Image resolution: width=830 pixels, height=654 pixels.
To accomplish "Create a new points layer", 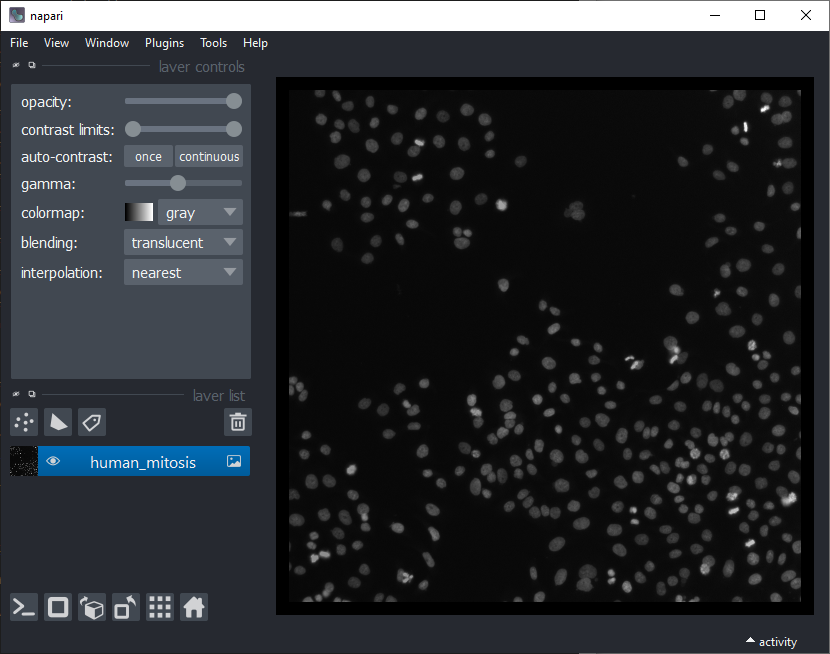I will tap(24, 422).
